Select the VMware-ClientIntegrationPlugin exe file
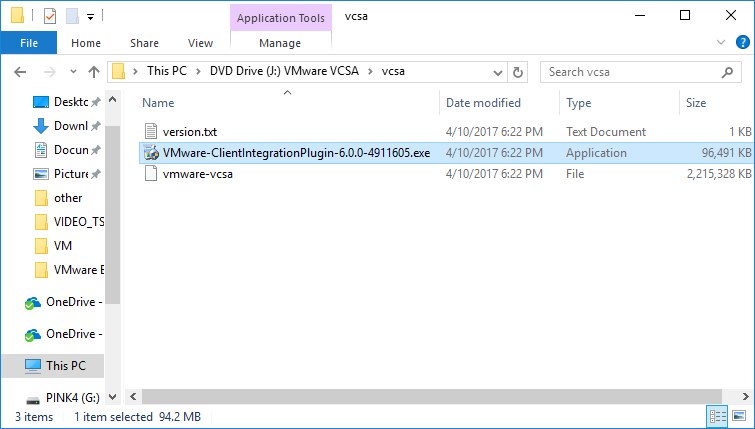 click(296, 153)
